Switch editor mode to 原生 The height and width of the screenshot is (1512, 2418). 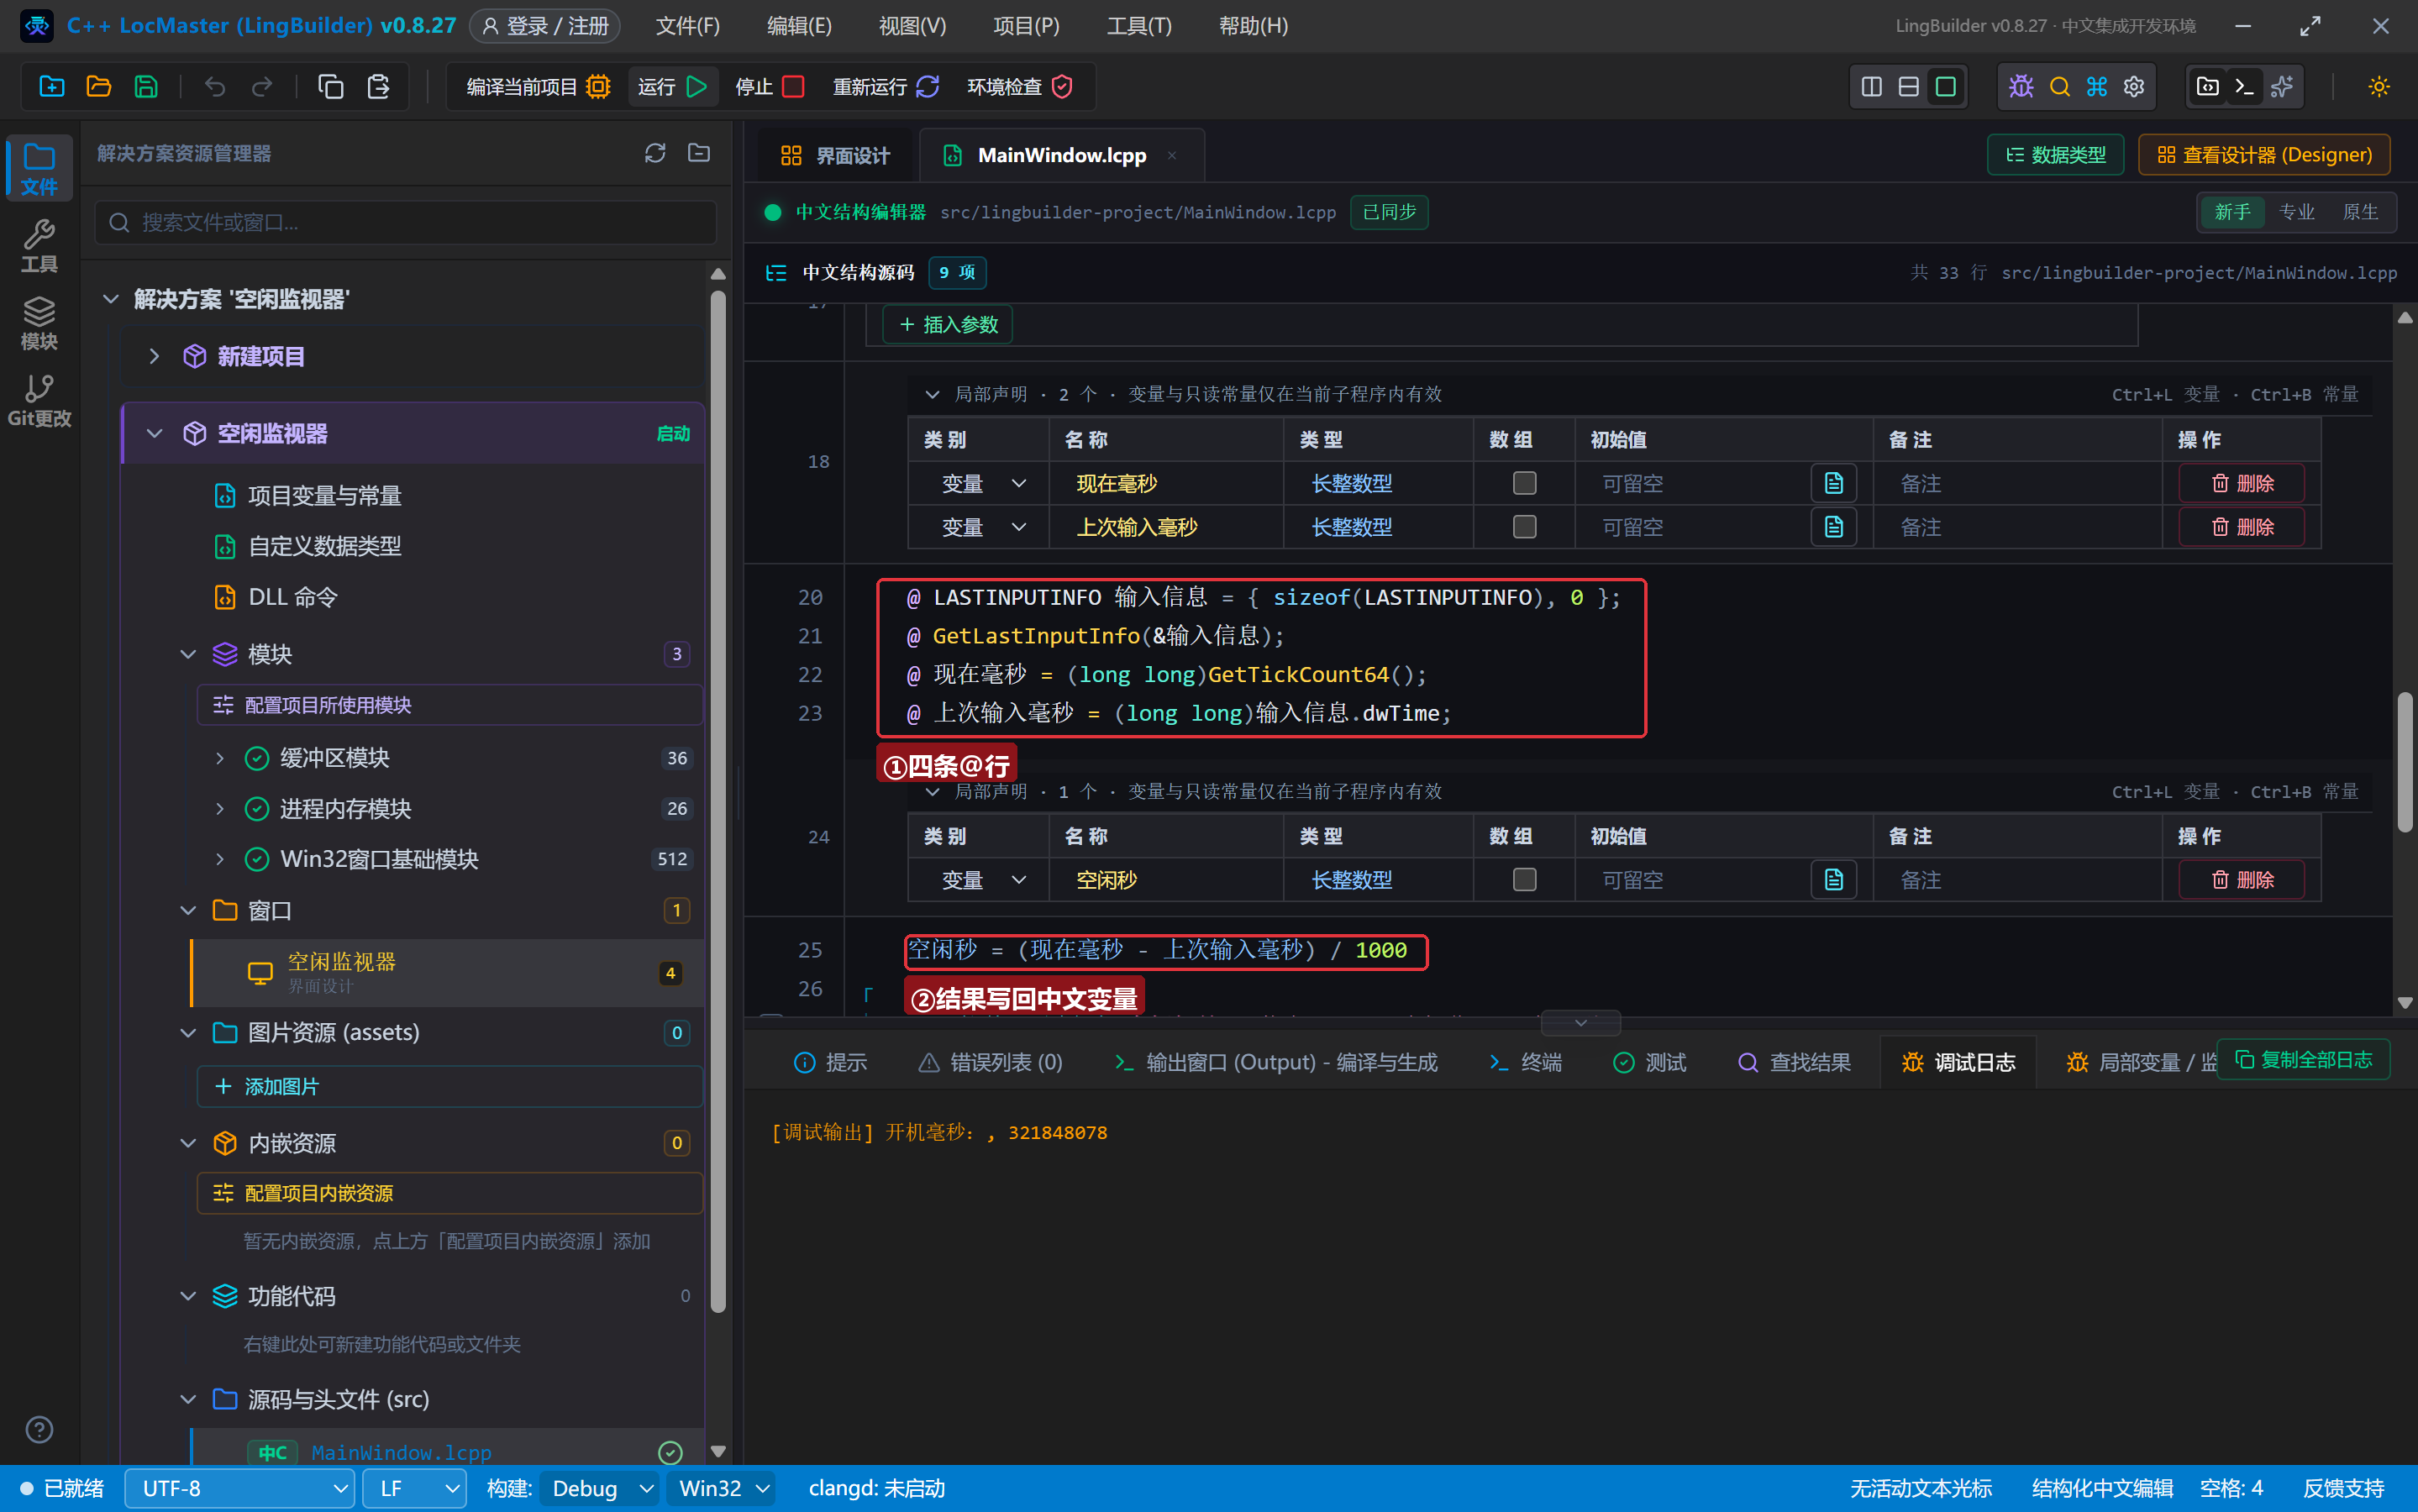2360,212
